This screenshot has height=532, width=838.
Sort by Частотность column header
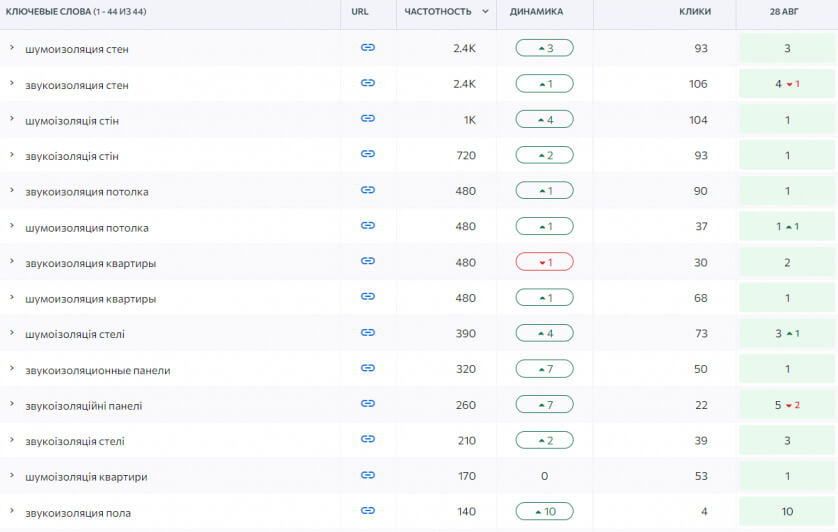[446, 11]
